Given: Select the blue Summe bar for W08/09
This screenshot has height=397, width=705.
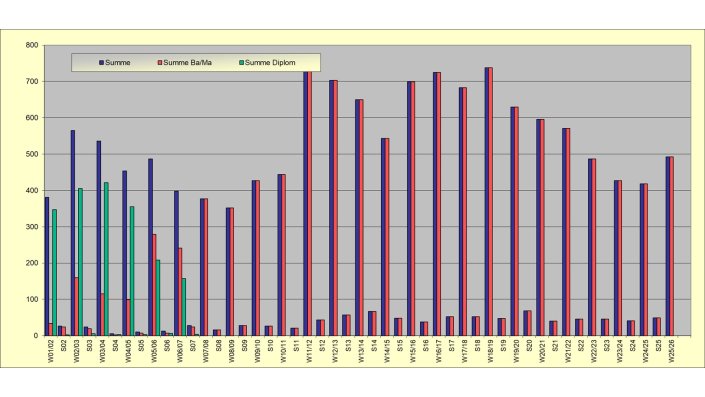Looking at the screenshot, I should tap(228, 272).
